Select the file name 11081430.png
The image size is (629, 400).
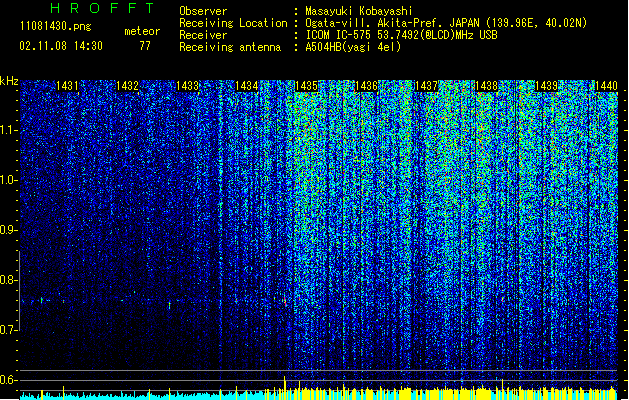(x=55, y=26)
